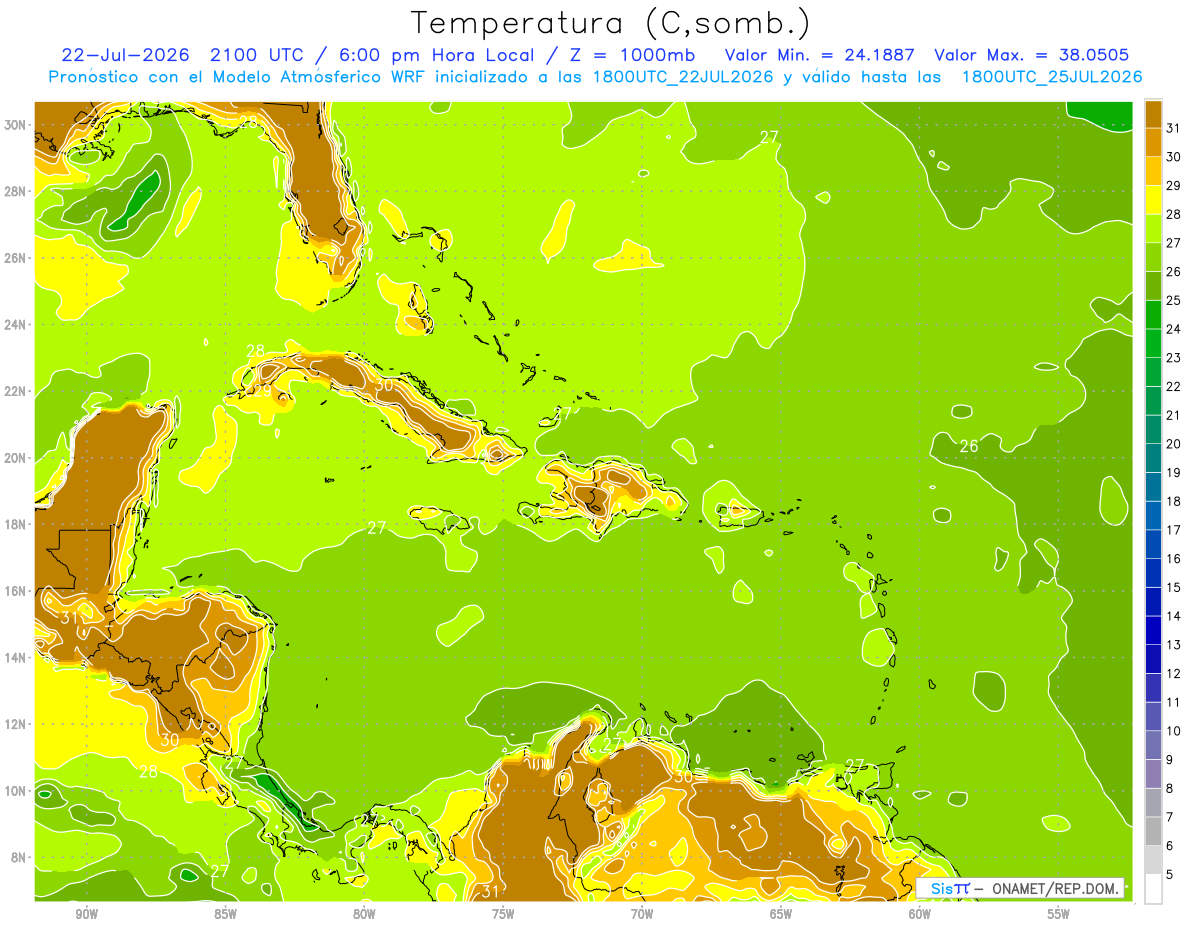This screenshot has height=927, width=1200.
Task: Click the orange swatch between 30 and 31
Action: (1153, 142)
